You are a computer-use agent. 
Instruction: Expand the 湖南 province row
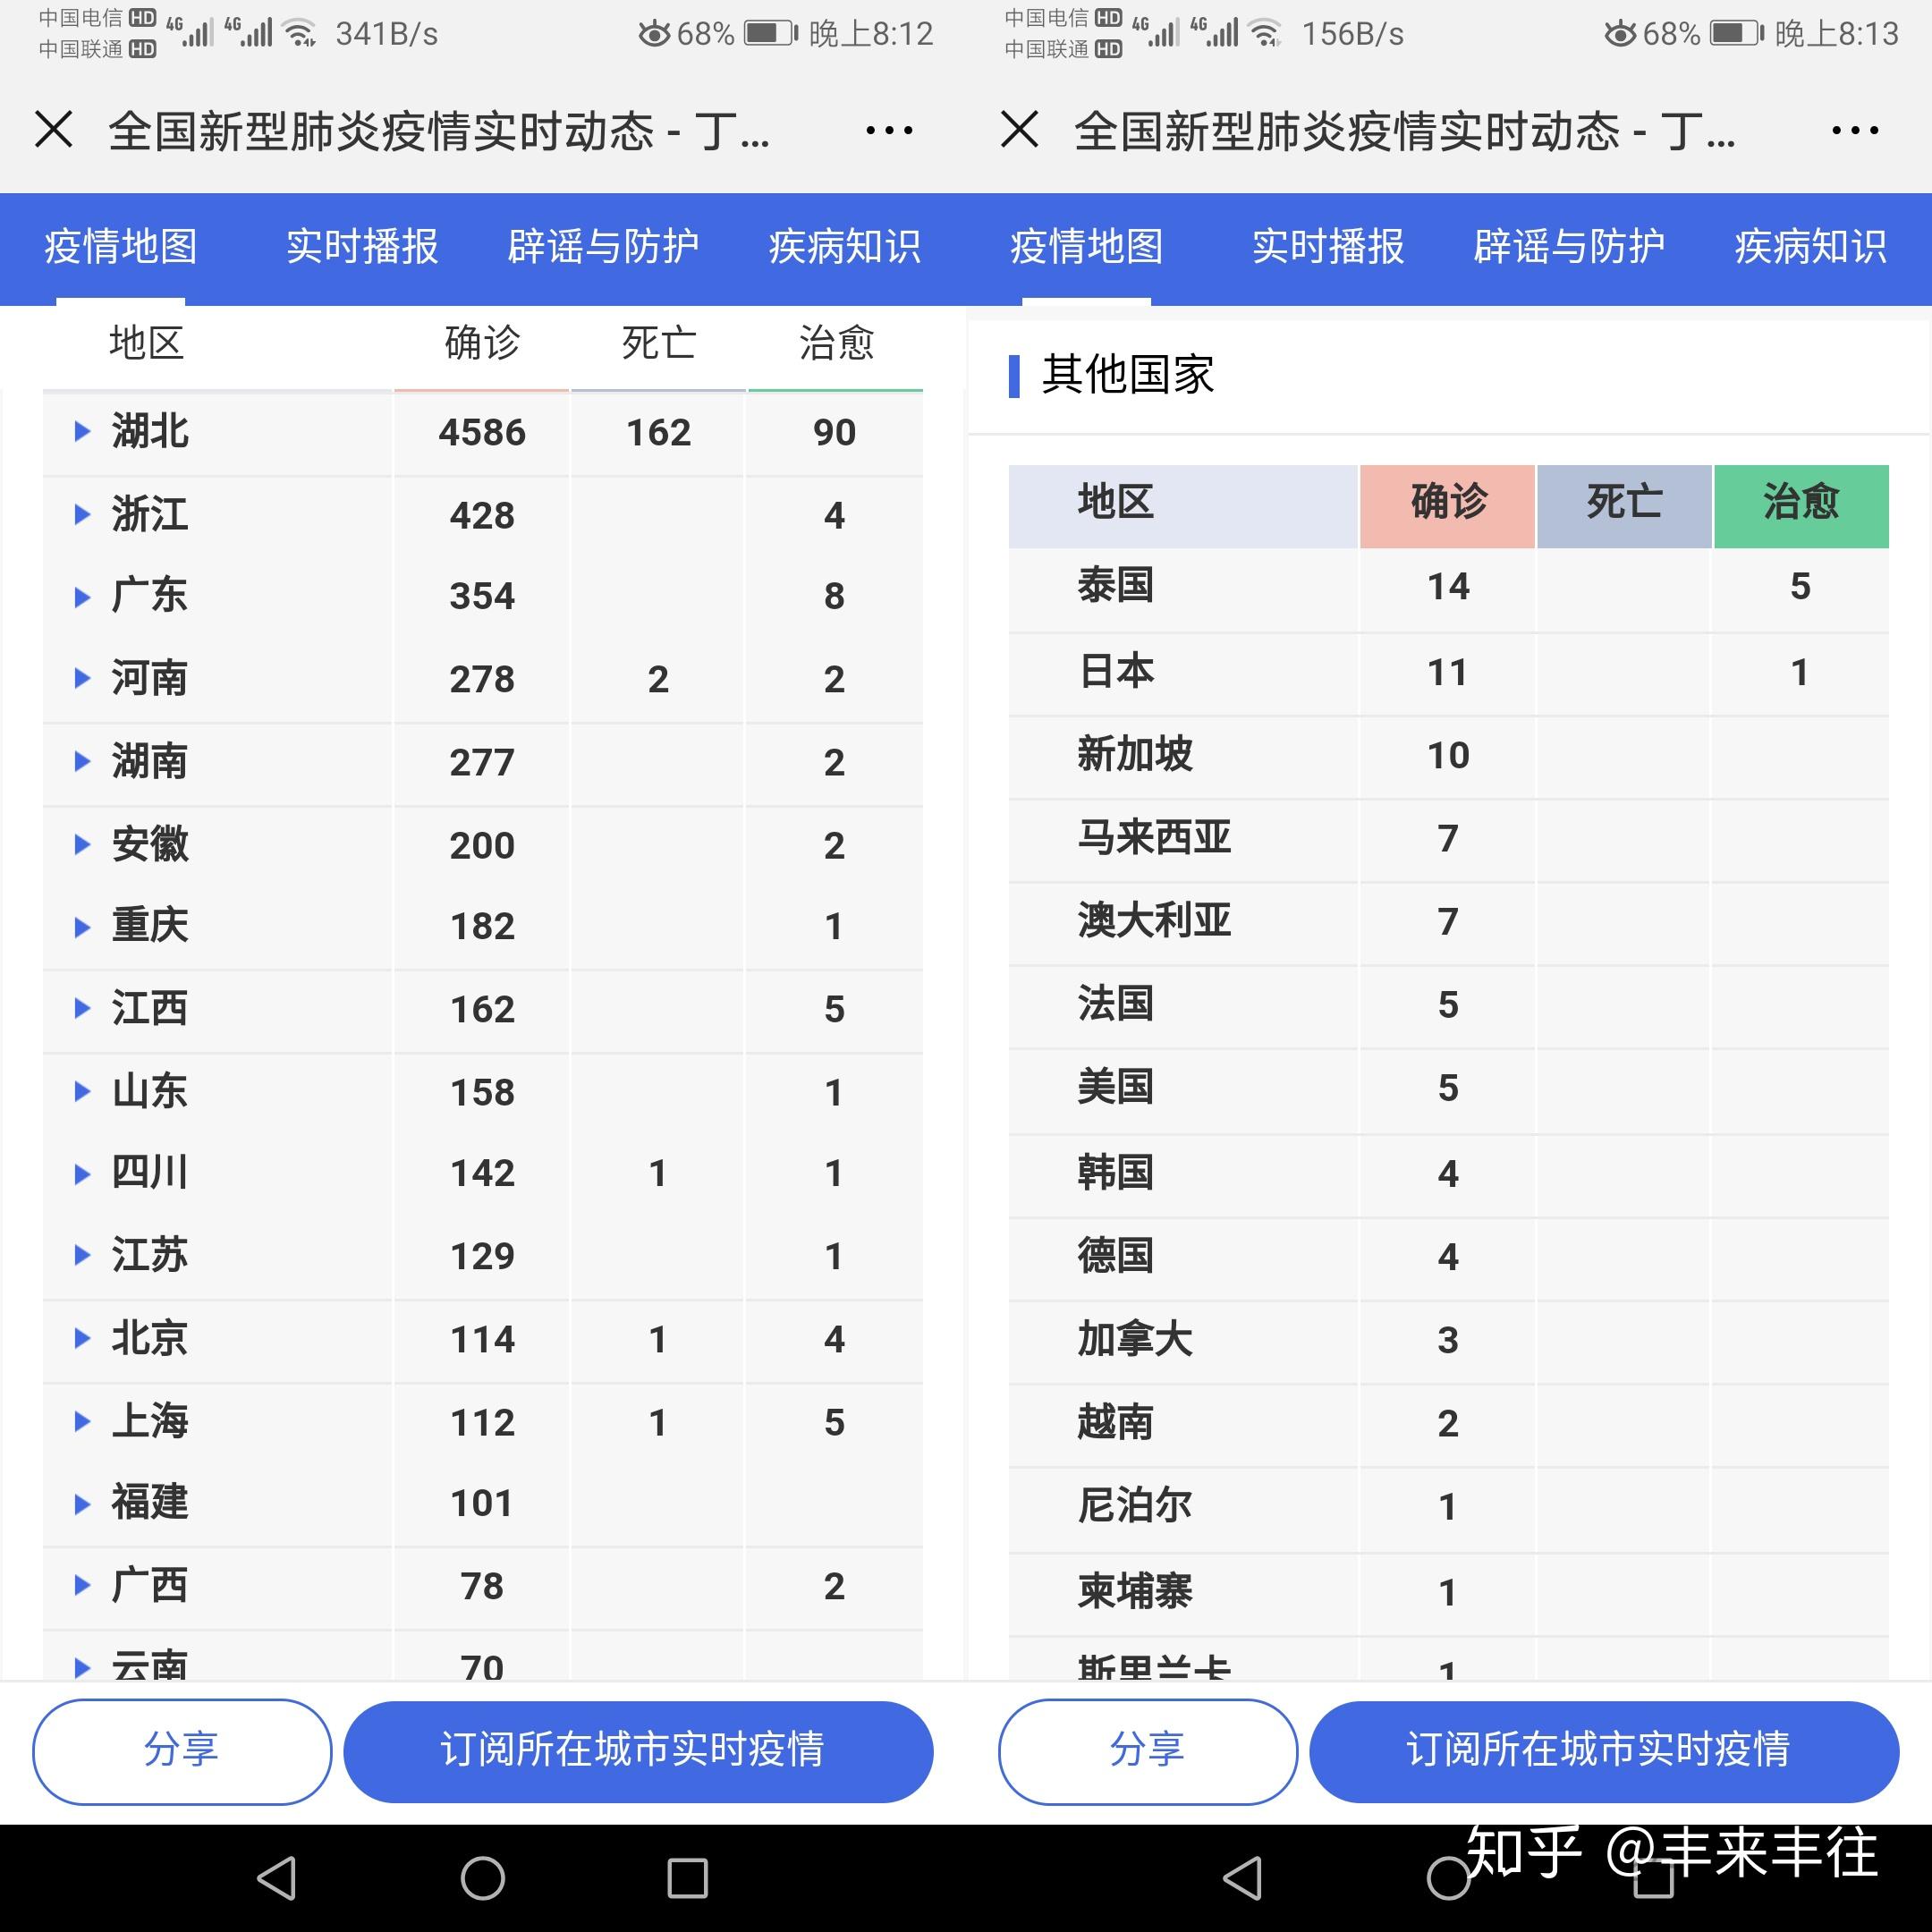[82, 762]
